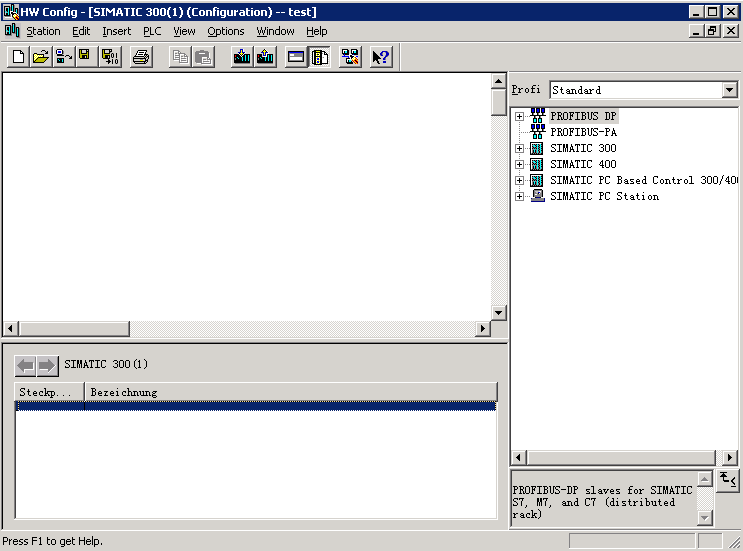The height and width of the screenshot is (551, 743).
Task: Expand the SIMATIC PC Station node
Action: (519, 196)
